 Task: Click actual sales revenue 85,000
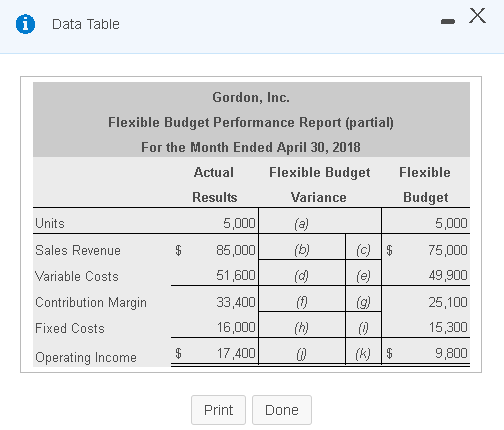[236, 250]
